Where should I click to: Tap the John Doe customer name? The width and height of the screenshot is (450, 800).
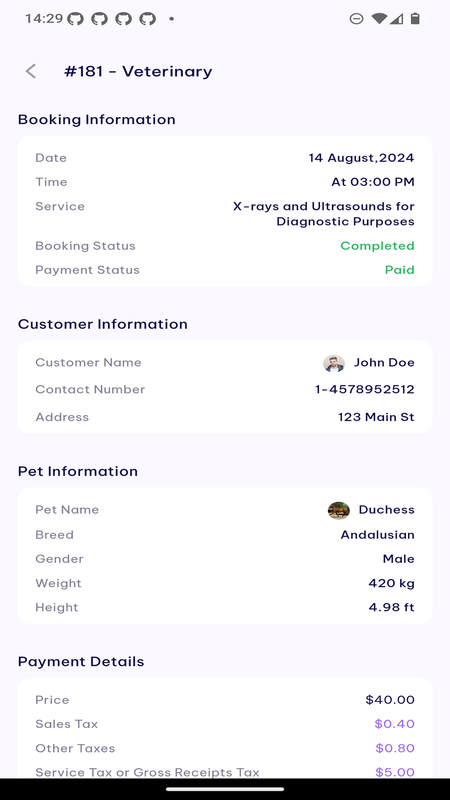click(x=384, y=363)
